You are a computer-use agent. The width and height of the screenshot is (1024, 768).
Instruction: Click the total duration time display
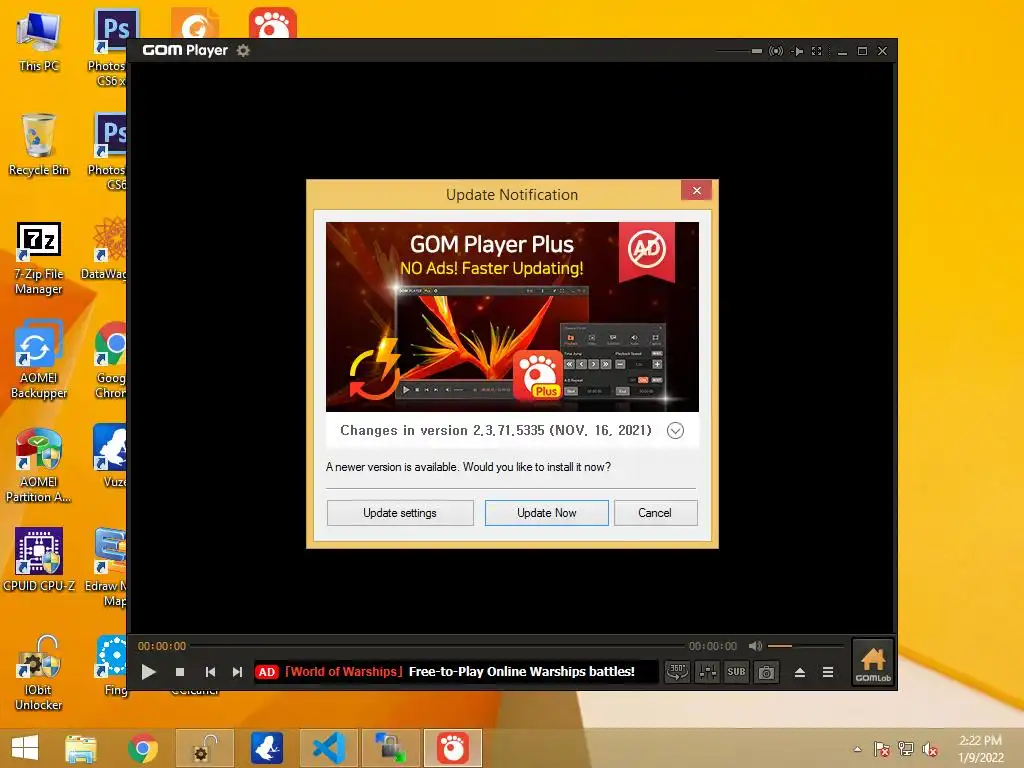712,646
